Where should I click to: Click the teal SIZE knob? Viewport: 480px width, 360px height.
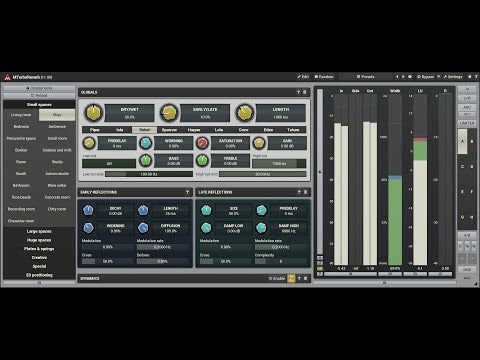point(206,210)
